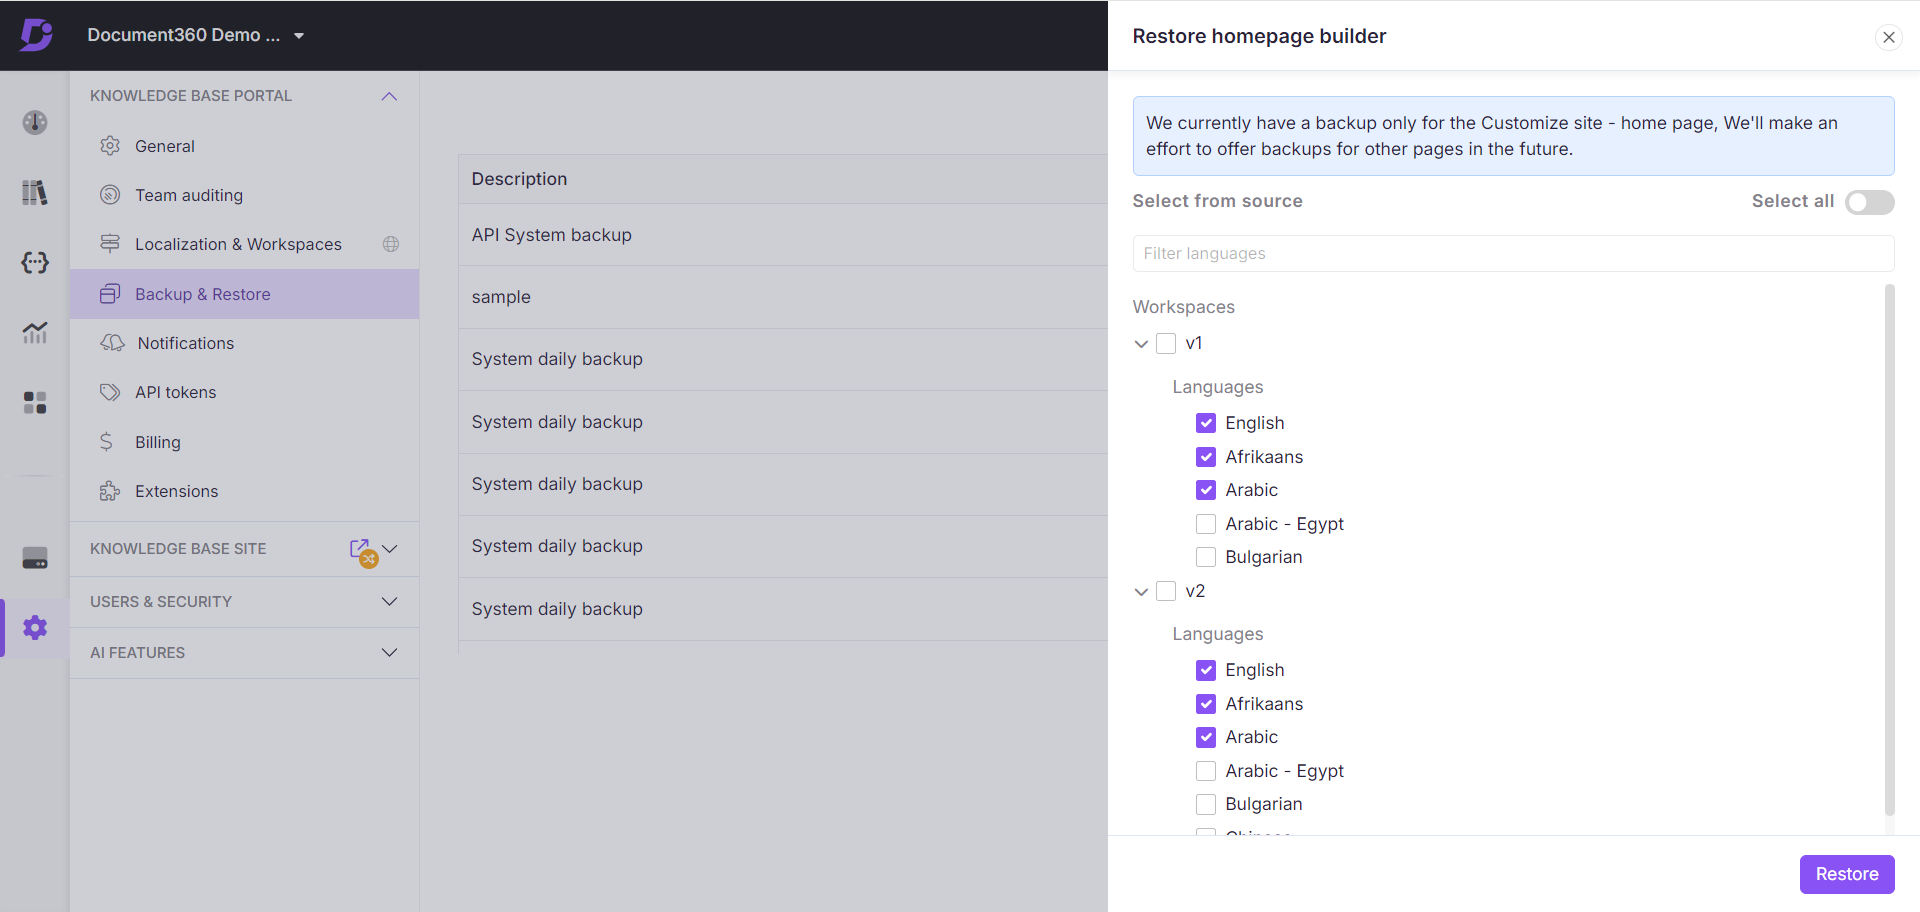1920x912 pixels.
Task: Select Backup & Restore menu item
Action: [245, 294]
